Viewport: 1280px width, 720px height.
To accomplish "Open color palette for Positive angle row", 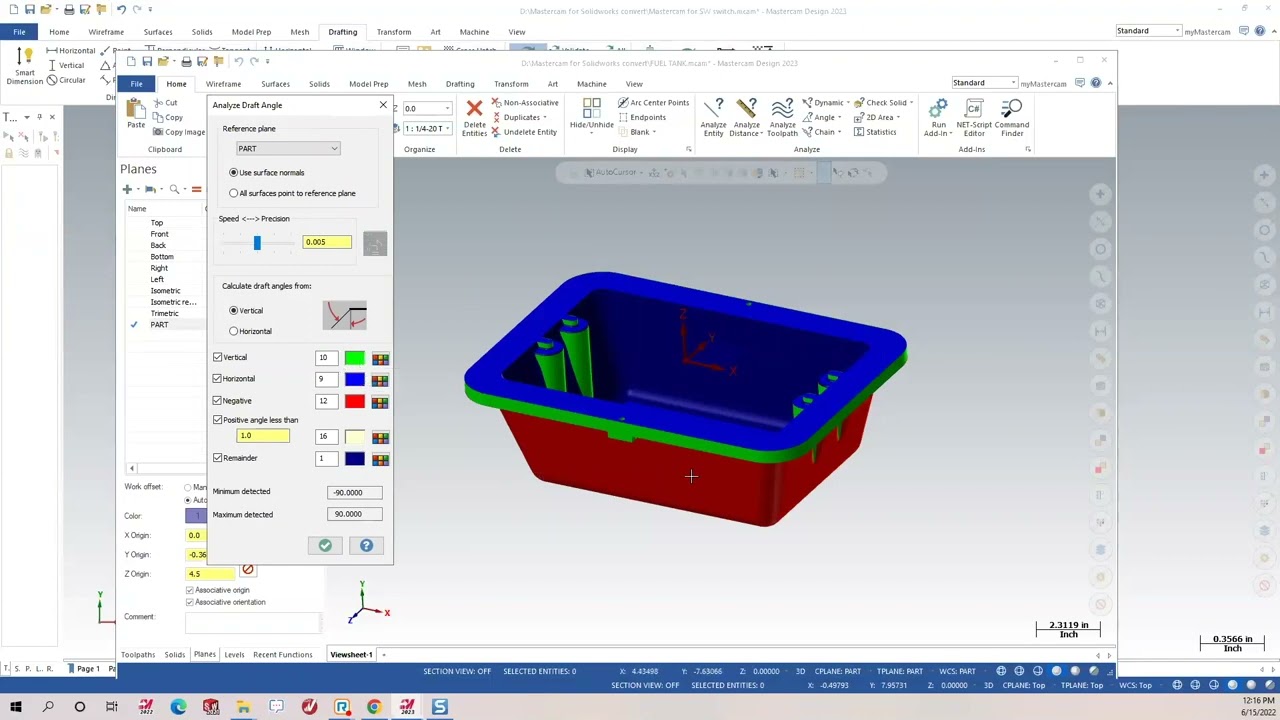I will [x=380, y=437].
